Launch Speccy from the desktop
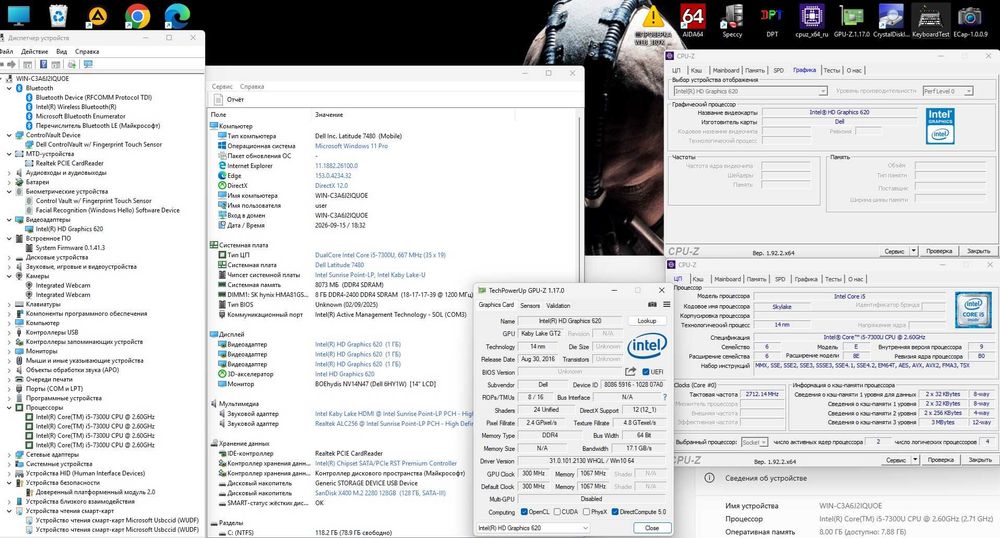Image resolution: width=1000 pixels, height=538 pixels. click(x=732, y=20)
